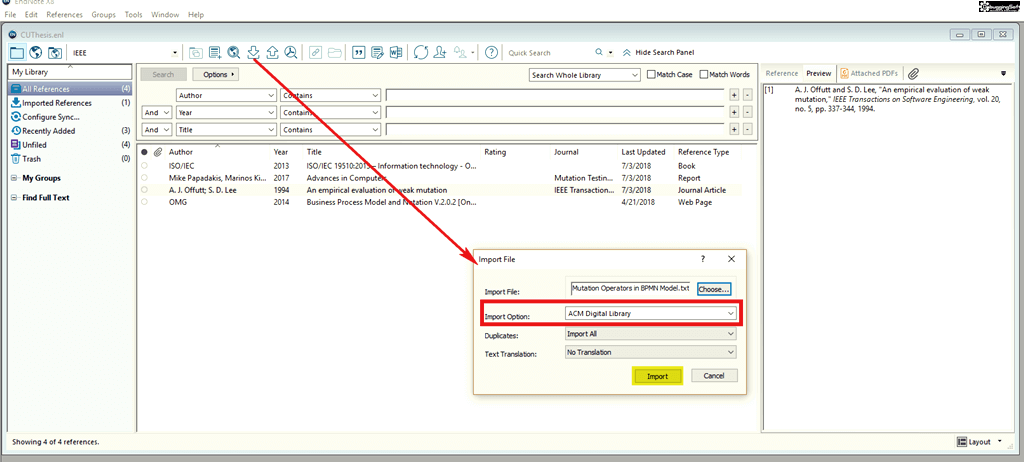Screen dimensions: 1024x462
Task: Switch to the Reference tab
Action: [x=782, y=73]
